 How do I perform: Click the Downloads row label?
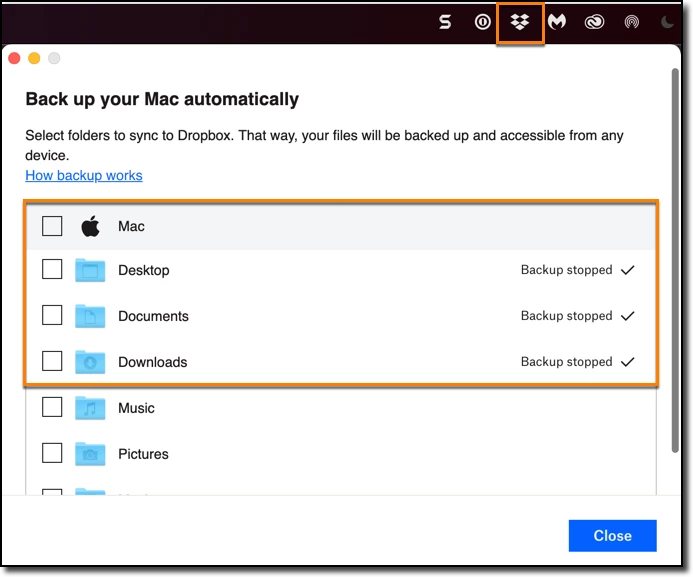coord(152,362)
